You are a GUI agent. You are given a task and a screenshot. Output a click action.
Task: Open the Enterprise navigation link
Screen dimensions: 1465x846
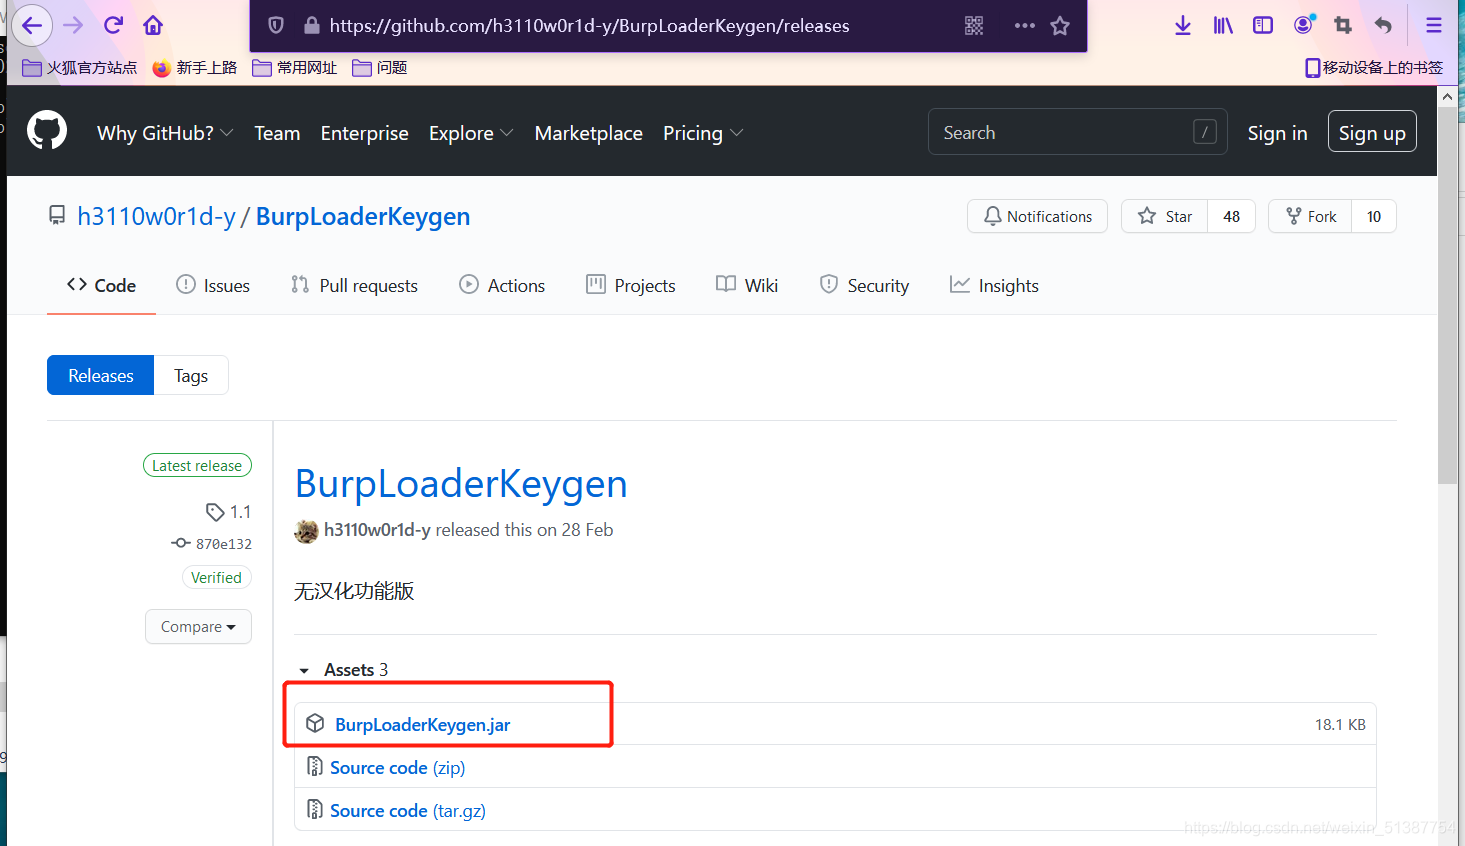364,133
